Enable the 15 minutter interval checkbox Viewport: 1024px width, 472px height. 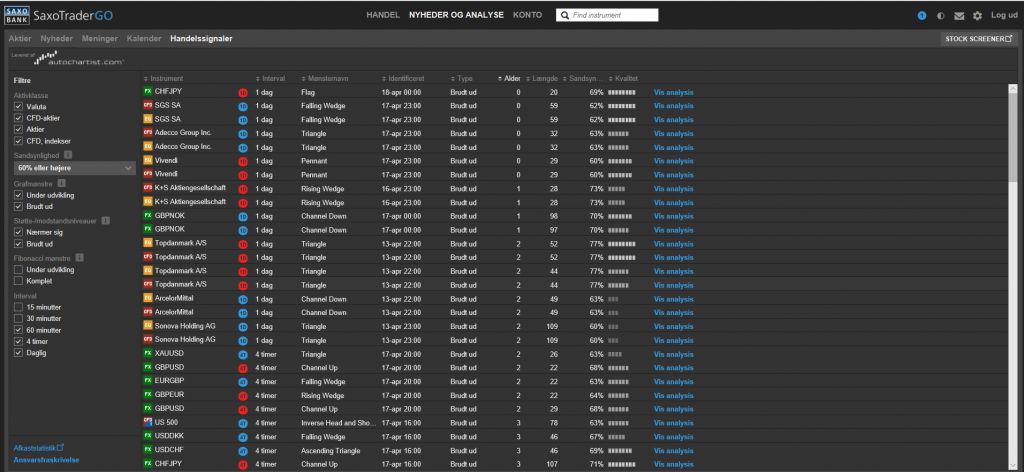(18, 307)
